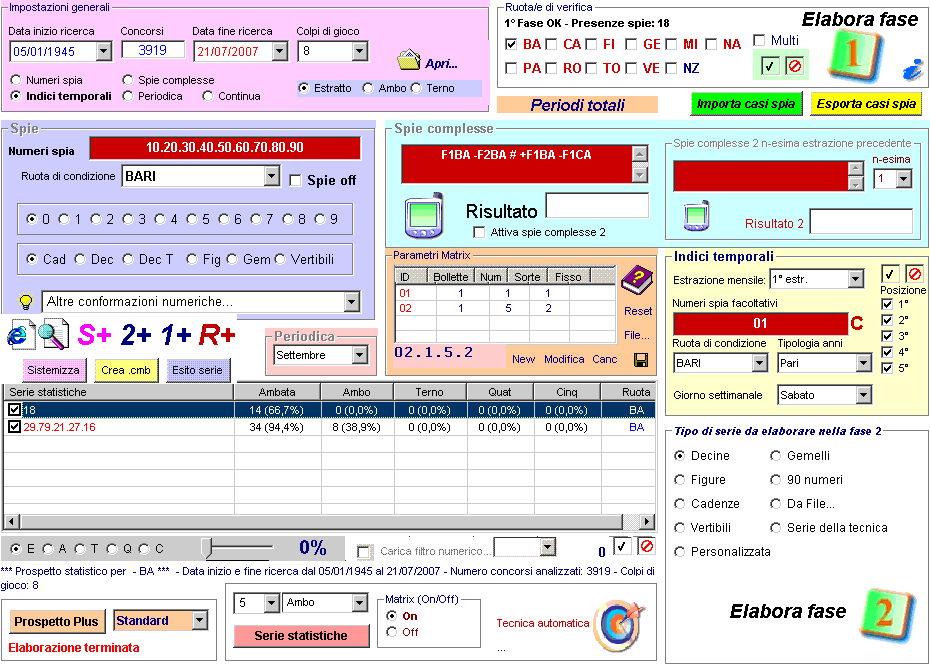Click the small PDA icon beside Risultato 2
Image resolution: width=930 pixels, height=667 pixels.
[x=697, y=216]
